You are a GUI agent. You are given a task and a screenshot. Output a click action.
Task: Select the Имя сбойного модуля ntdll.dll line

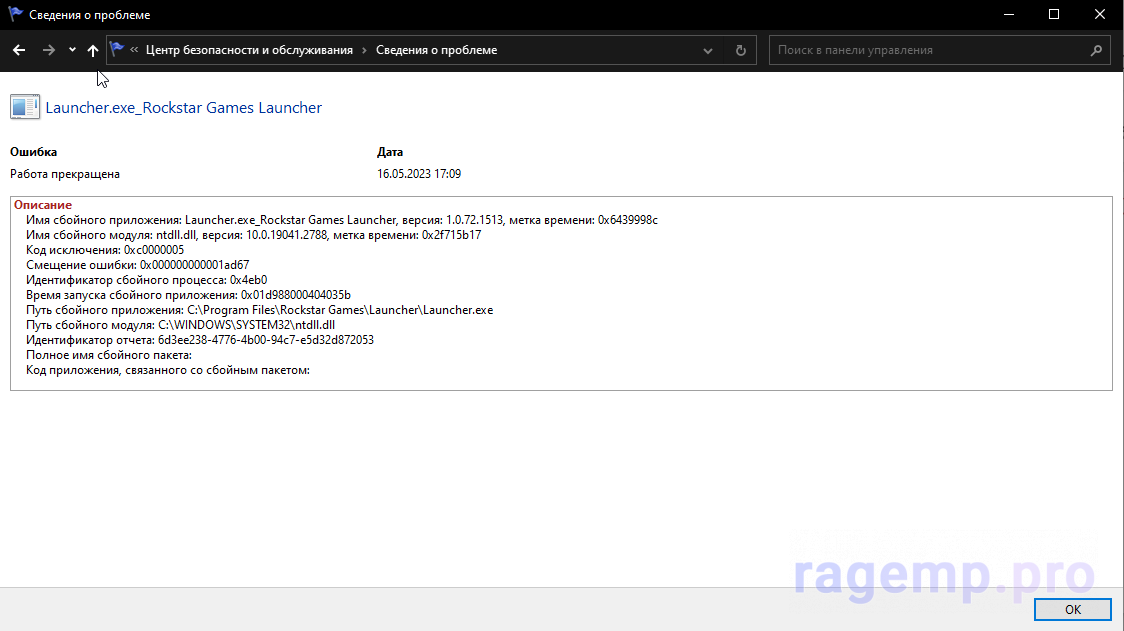(254, 235)
